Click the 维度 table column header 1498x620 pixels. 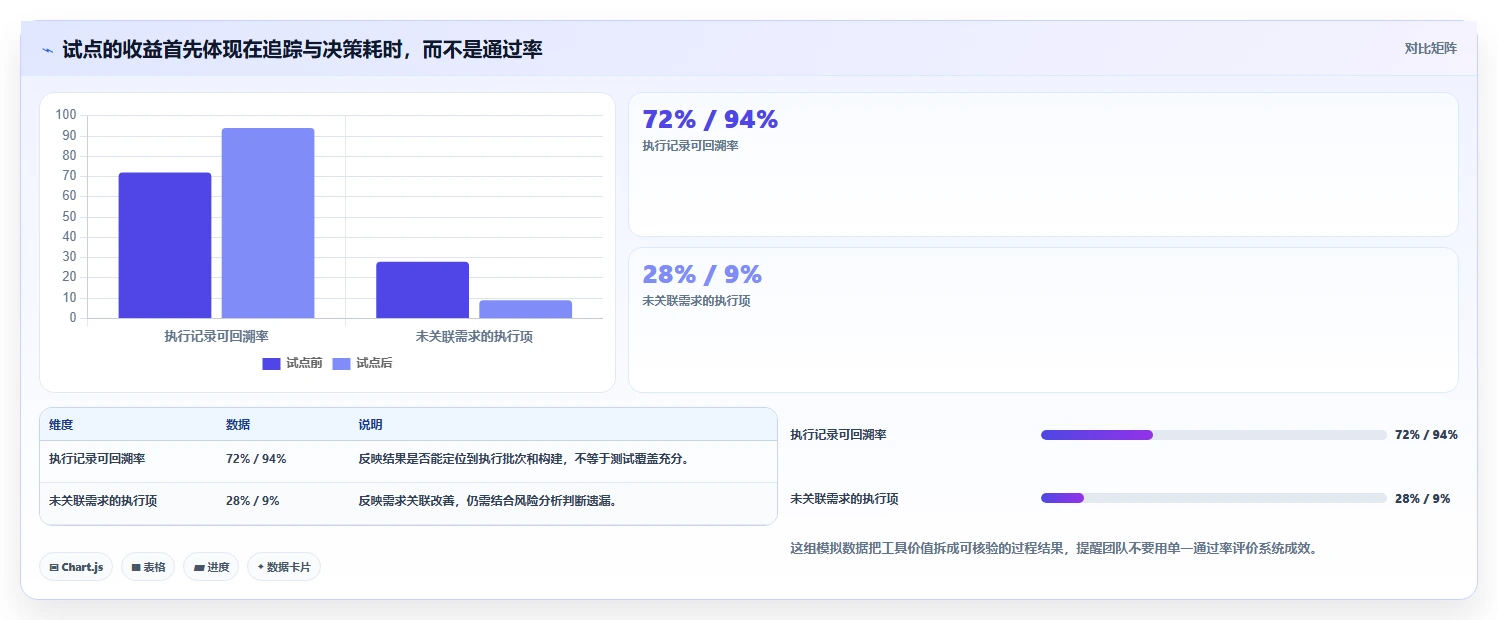[61, 425]
